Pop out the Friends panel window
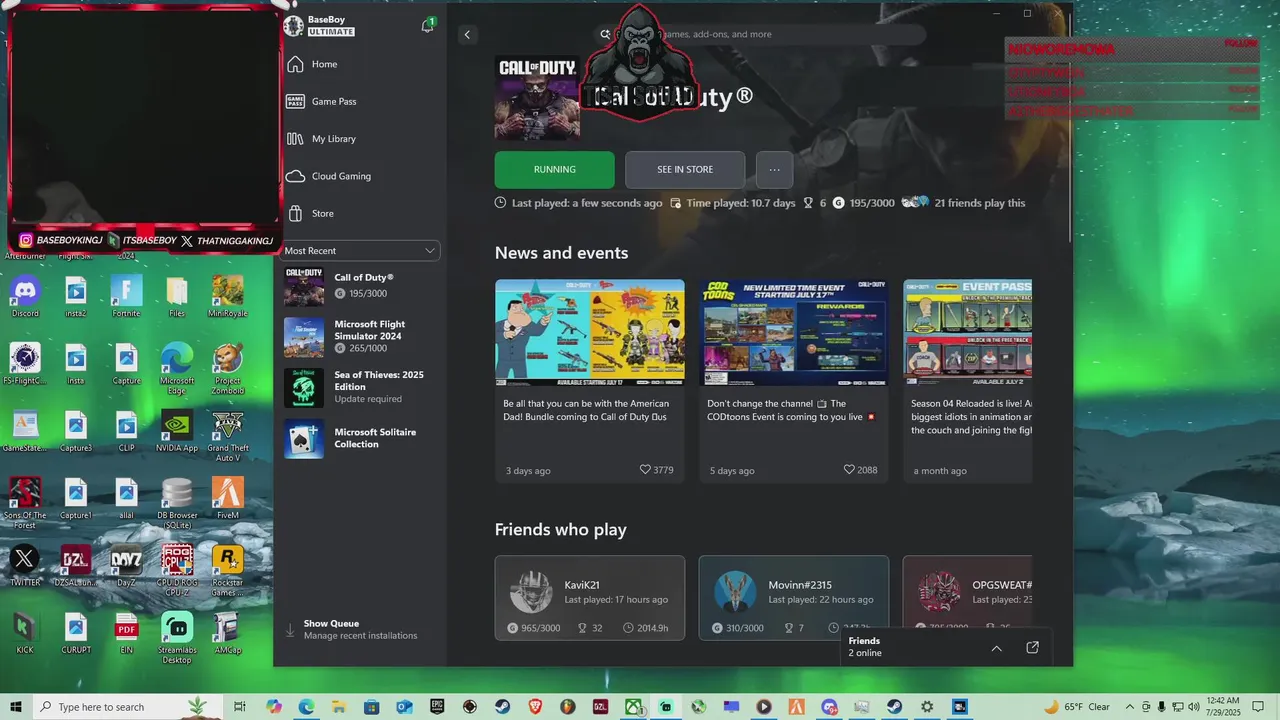Image resolution: width=1280 pixels, height=720 pixels. coord(1032,648)
